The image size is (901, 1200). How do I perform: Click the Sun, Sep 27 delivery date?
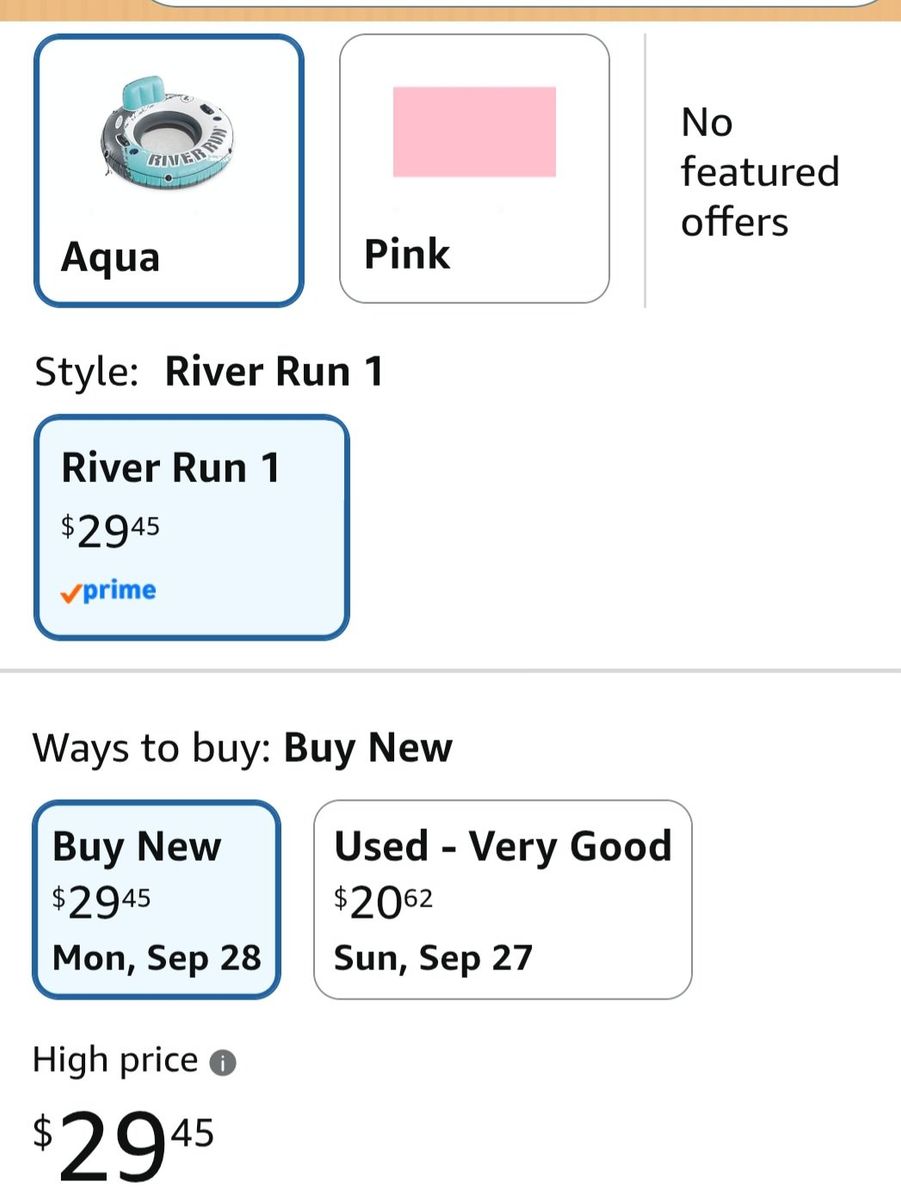(x=433, y=958)
